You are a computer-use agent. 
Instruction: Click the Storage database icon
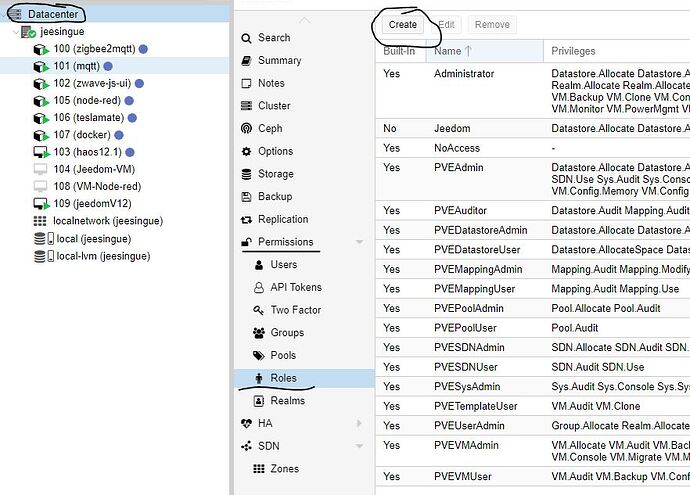[x=246, y=174]
